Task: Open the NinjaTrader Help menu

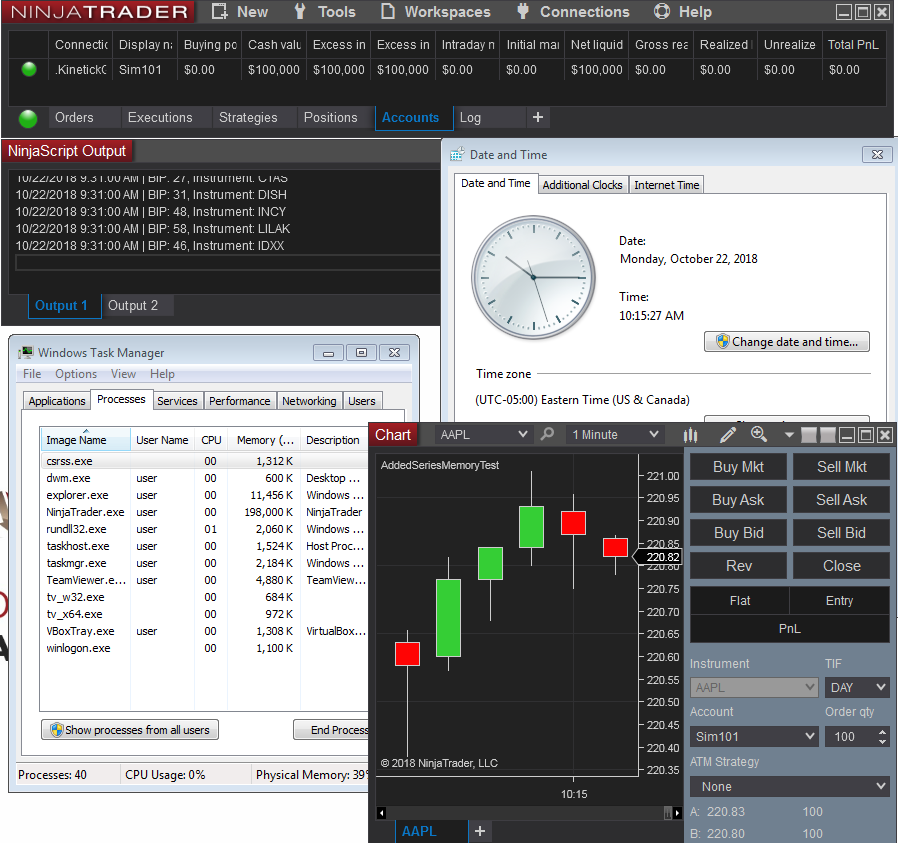Action: point(683,12)
